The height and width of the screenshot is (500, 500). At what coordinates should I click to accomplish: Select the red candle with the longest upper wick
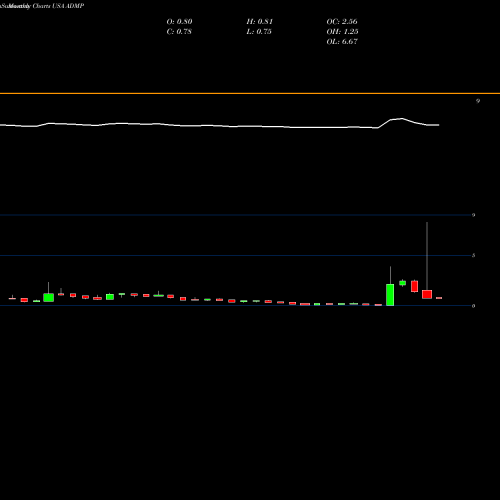tap(427, 294)
